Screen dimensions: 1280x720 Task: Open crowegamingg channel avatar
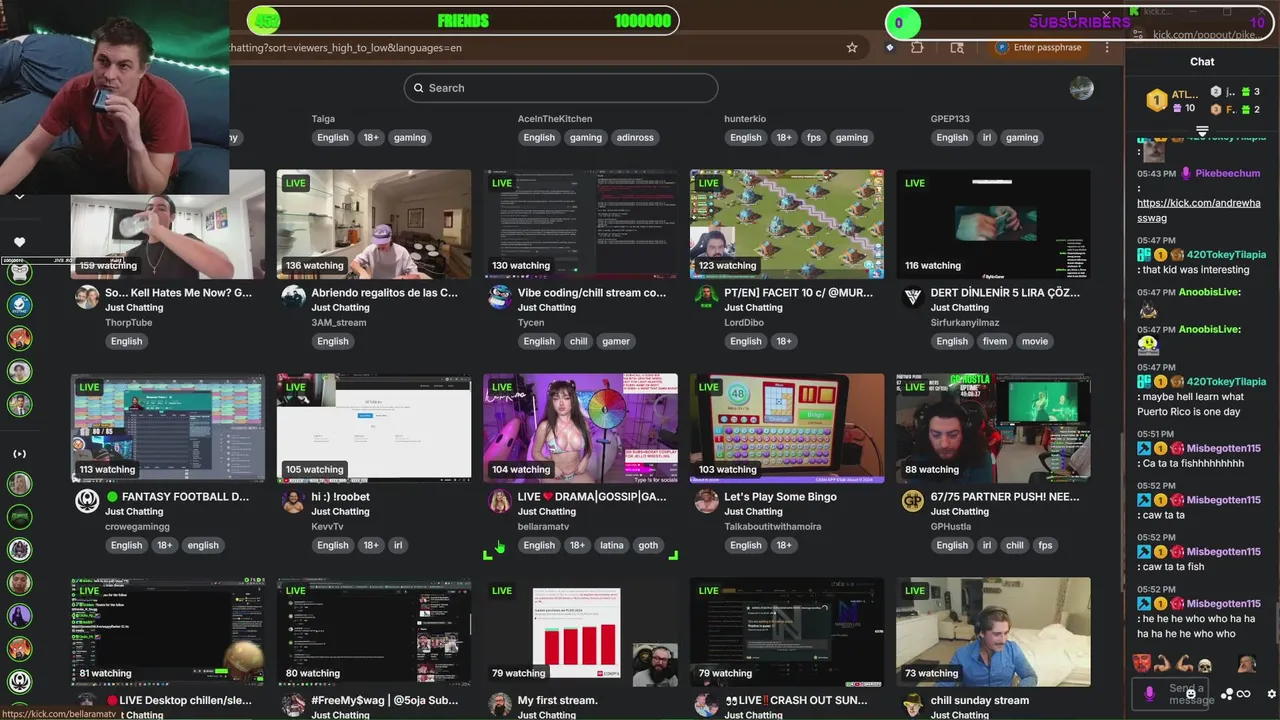(x=88, y=500)
